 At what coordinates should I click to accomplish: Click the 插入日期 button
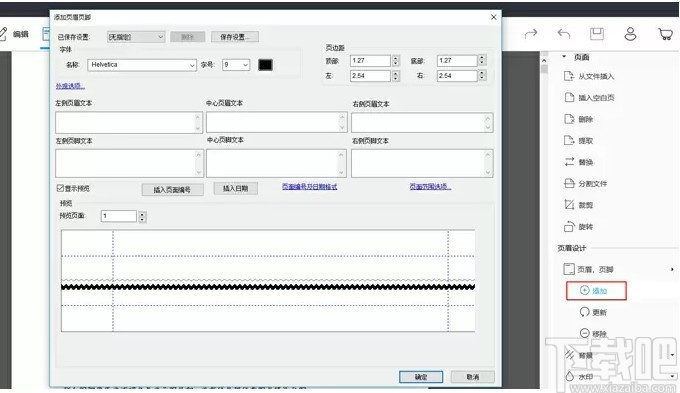coord(235,188)
